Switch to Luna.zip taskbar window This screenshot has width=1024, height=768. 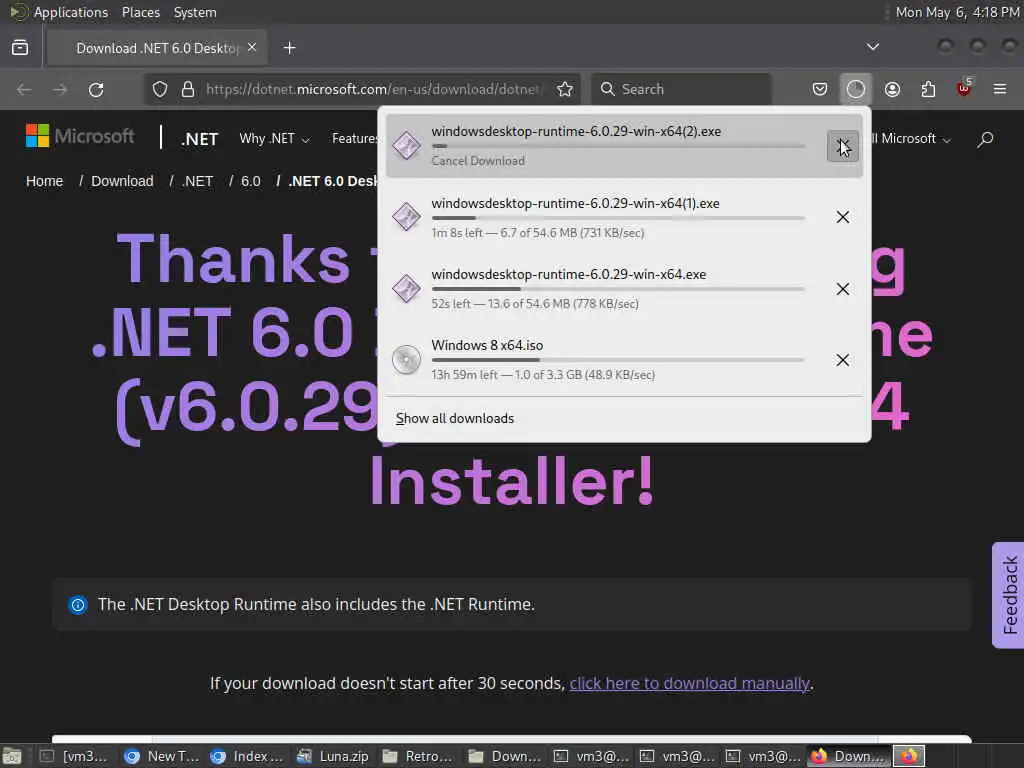pos(332,756)
